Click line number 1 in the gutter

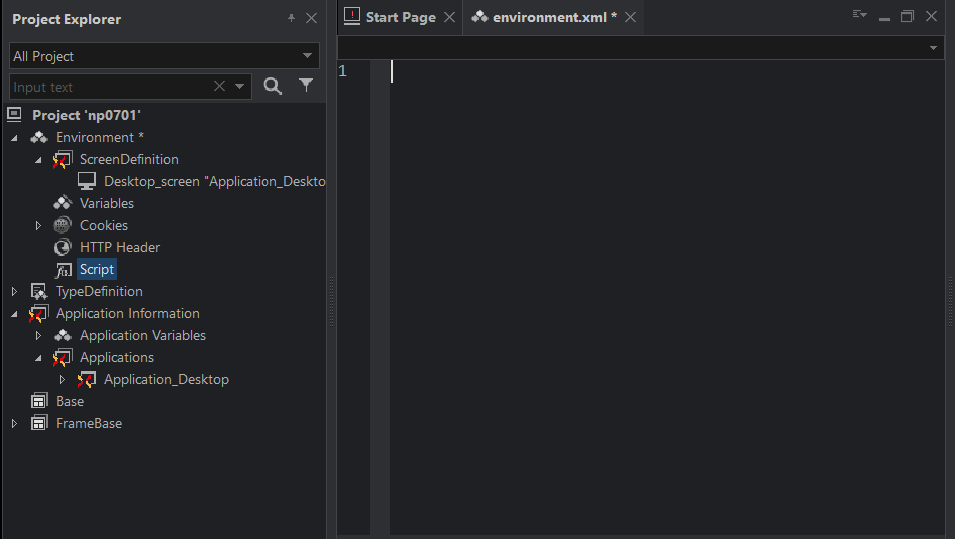tap(343, 71)
